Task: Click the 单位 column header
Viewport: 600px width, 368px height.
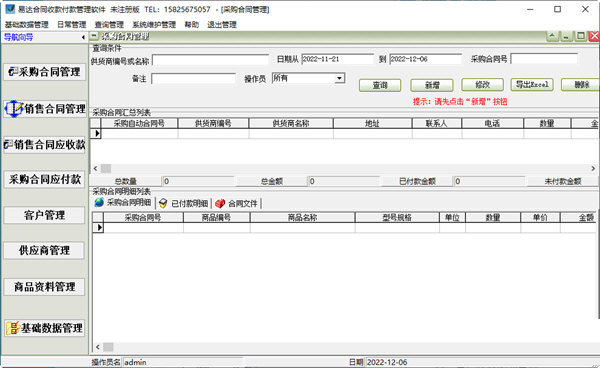Action: 452,218
